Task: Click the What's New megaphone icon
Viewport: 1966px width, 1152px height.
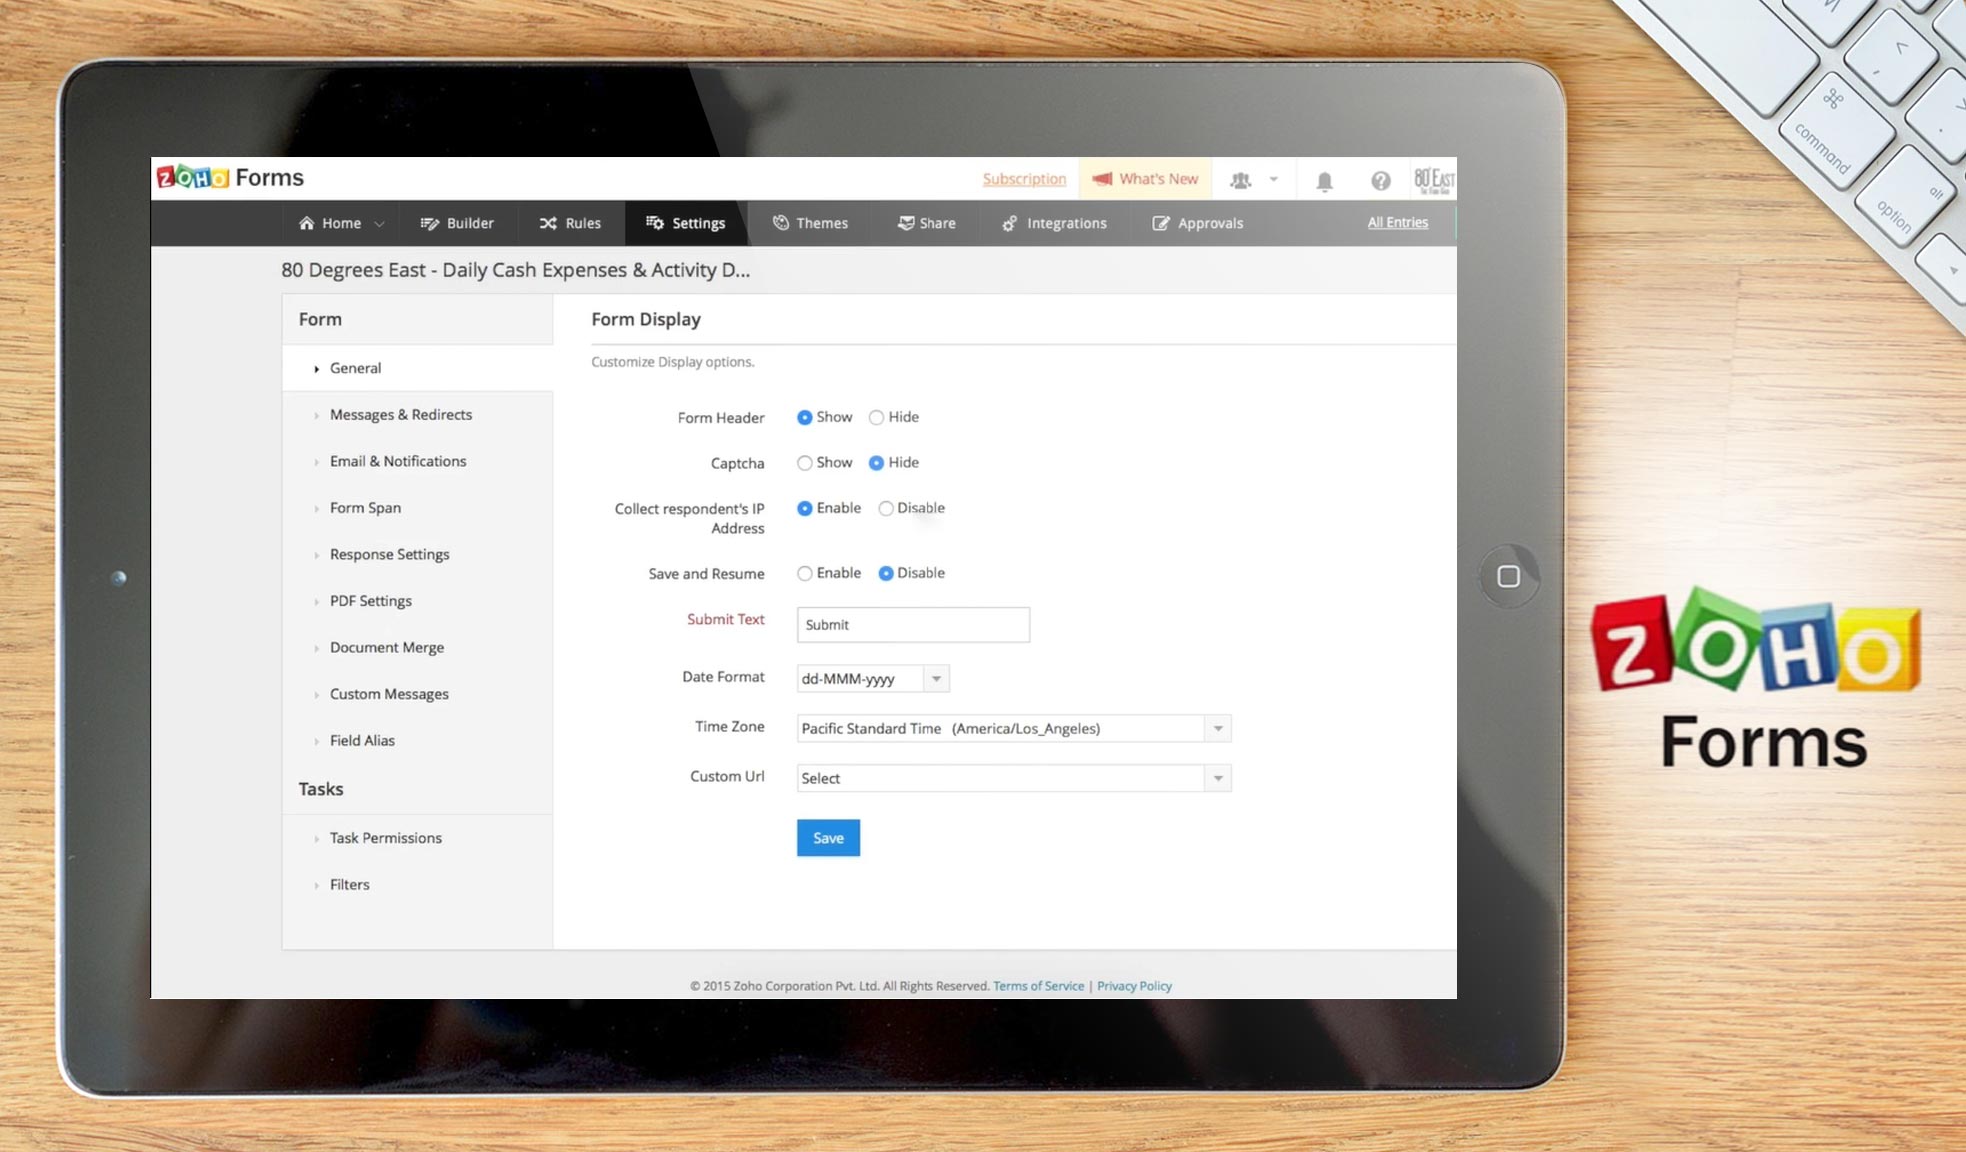Action: [x=1102, y=179]
